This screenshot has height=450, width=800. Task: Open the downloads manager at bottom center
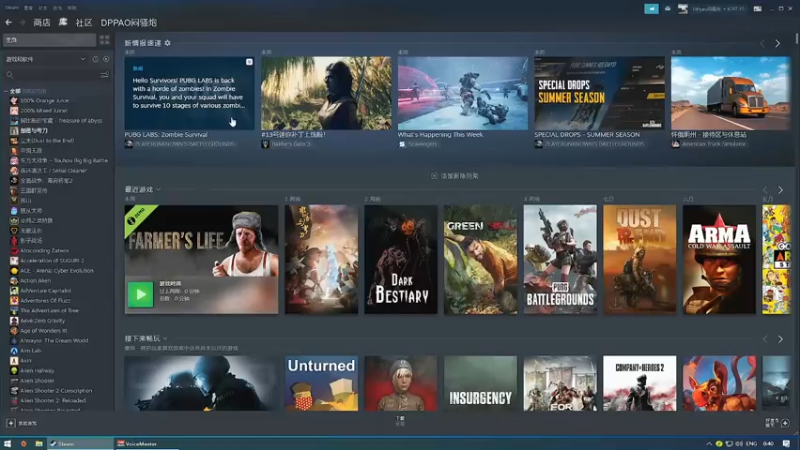[x=401, y=420]
